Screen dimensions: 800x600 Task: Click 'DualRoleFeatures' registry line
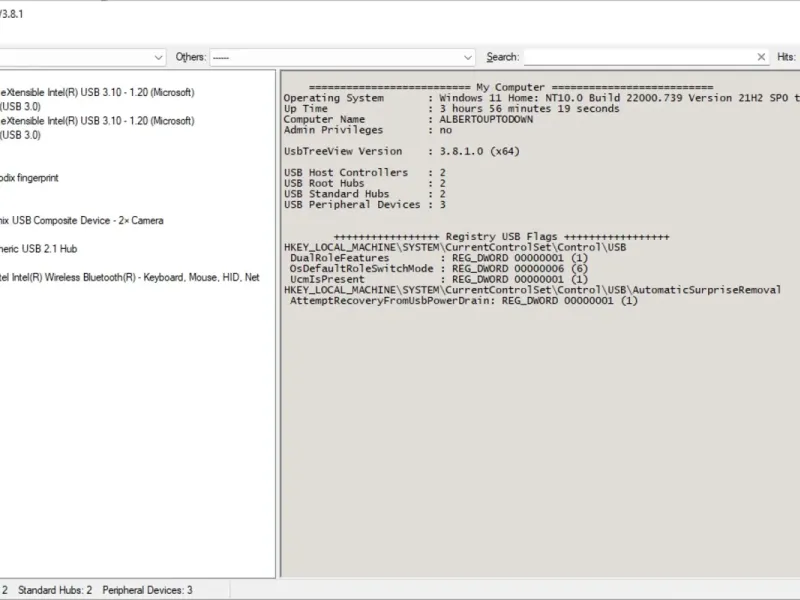[x=439, y=258]
